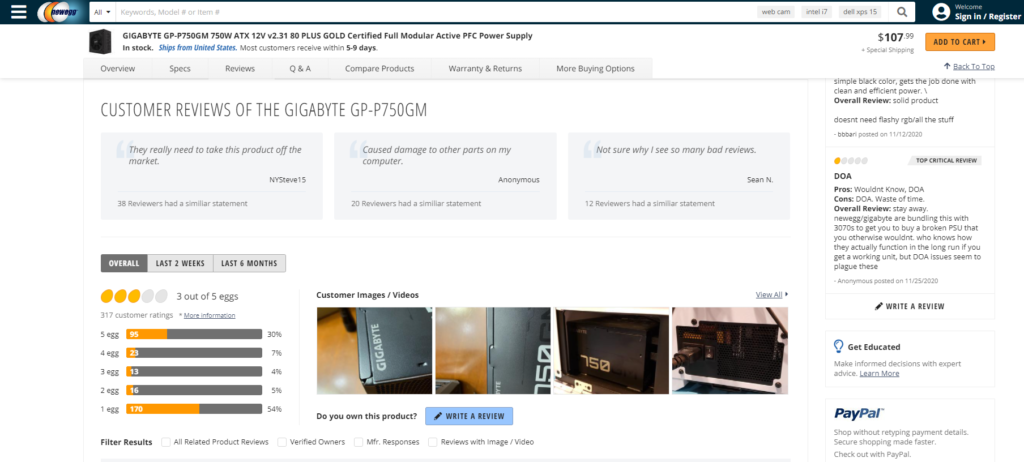Select the 'web cam' search suggestion
Screen dimensions: 1024x462
(x=777, y=12)
